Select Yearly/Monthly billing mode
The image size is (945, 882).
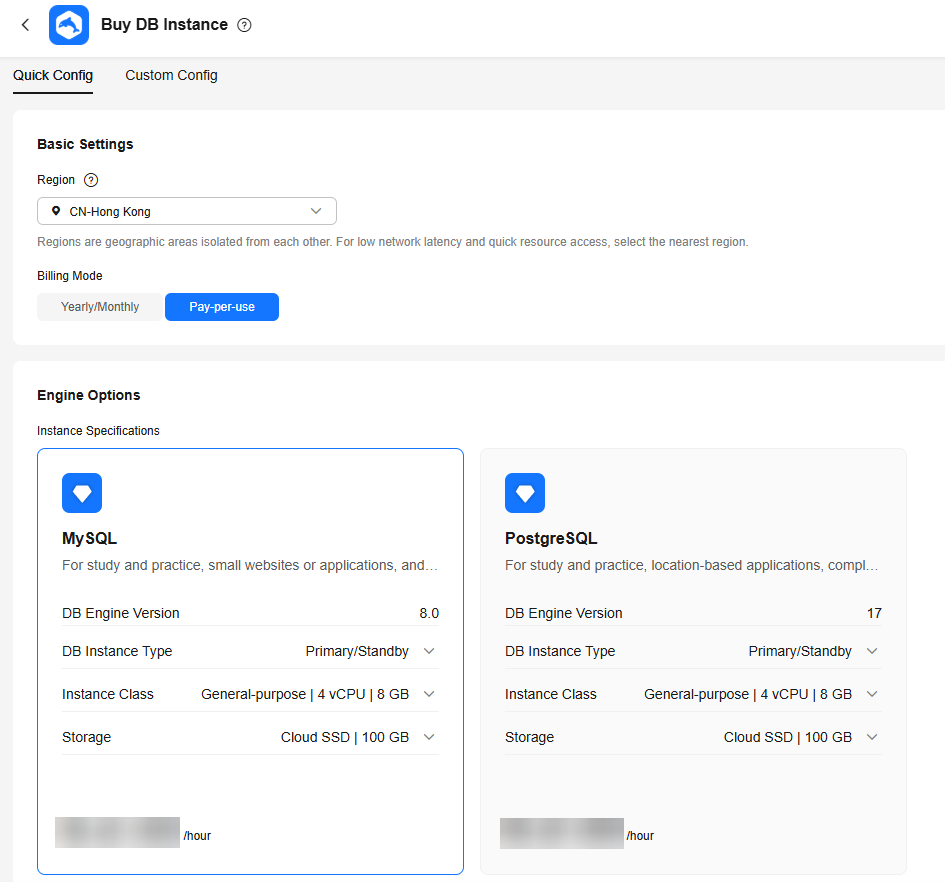click(x=100, y=307)
